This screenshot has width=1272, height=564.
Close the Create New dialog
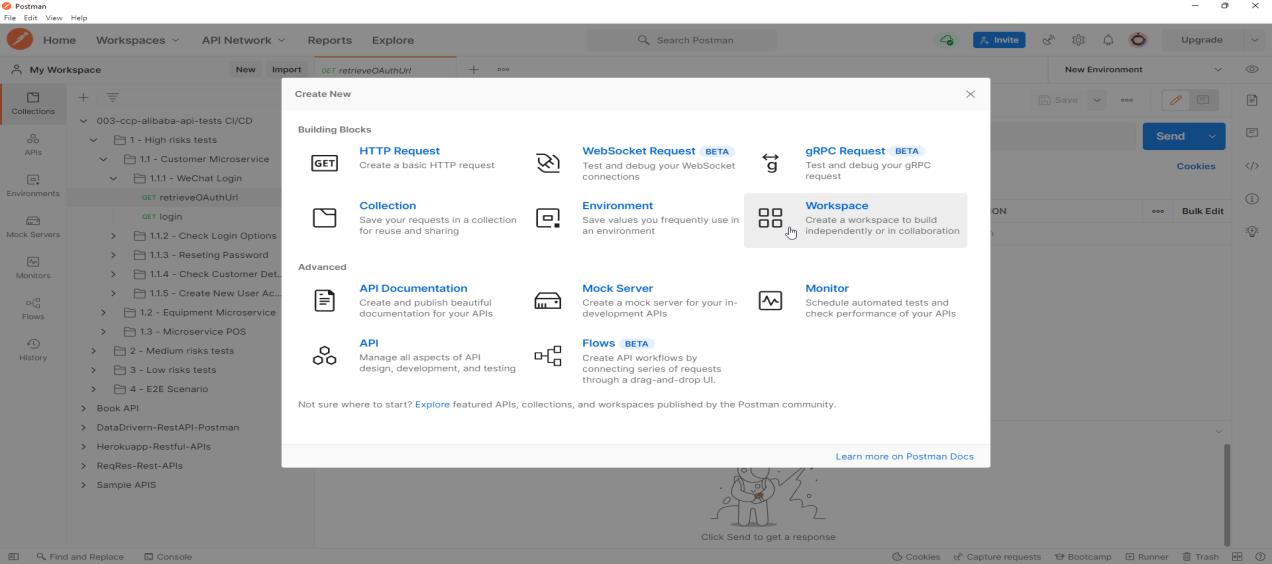point(970,94)
